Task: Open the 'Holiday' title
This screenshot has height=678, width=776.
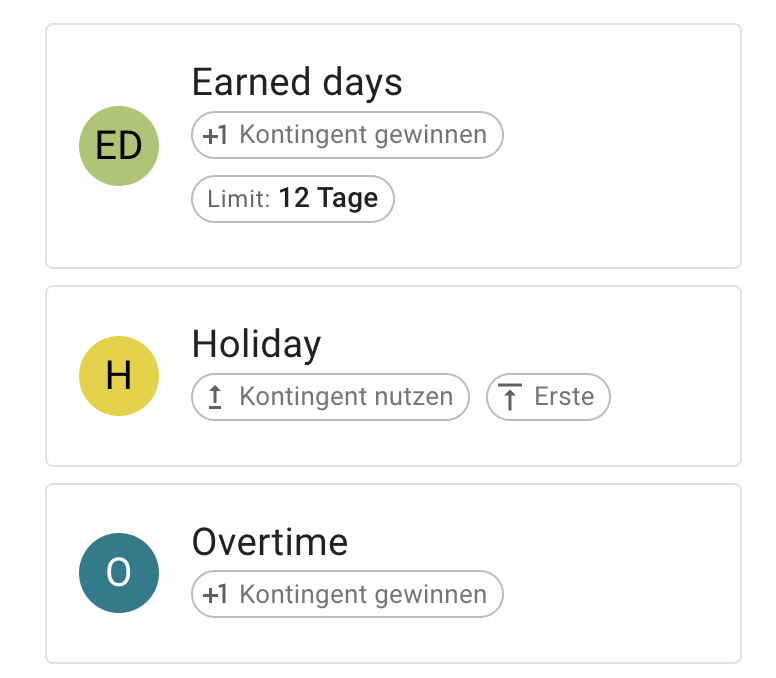Action: [256, 344]
